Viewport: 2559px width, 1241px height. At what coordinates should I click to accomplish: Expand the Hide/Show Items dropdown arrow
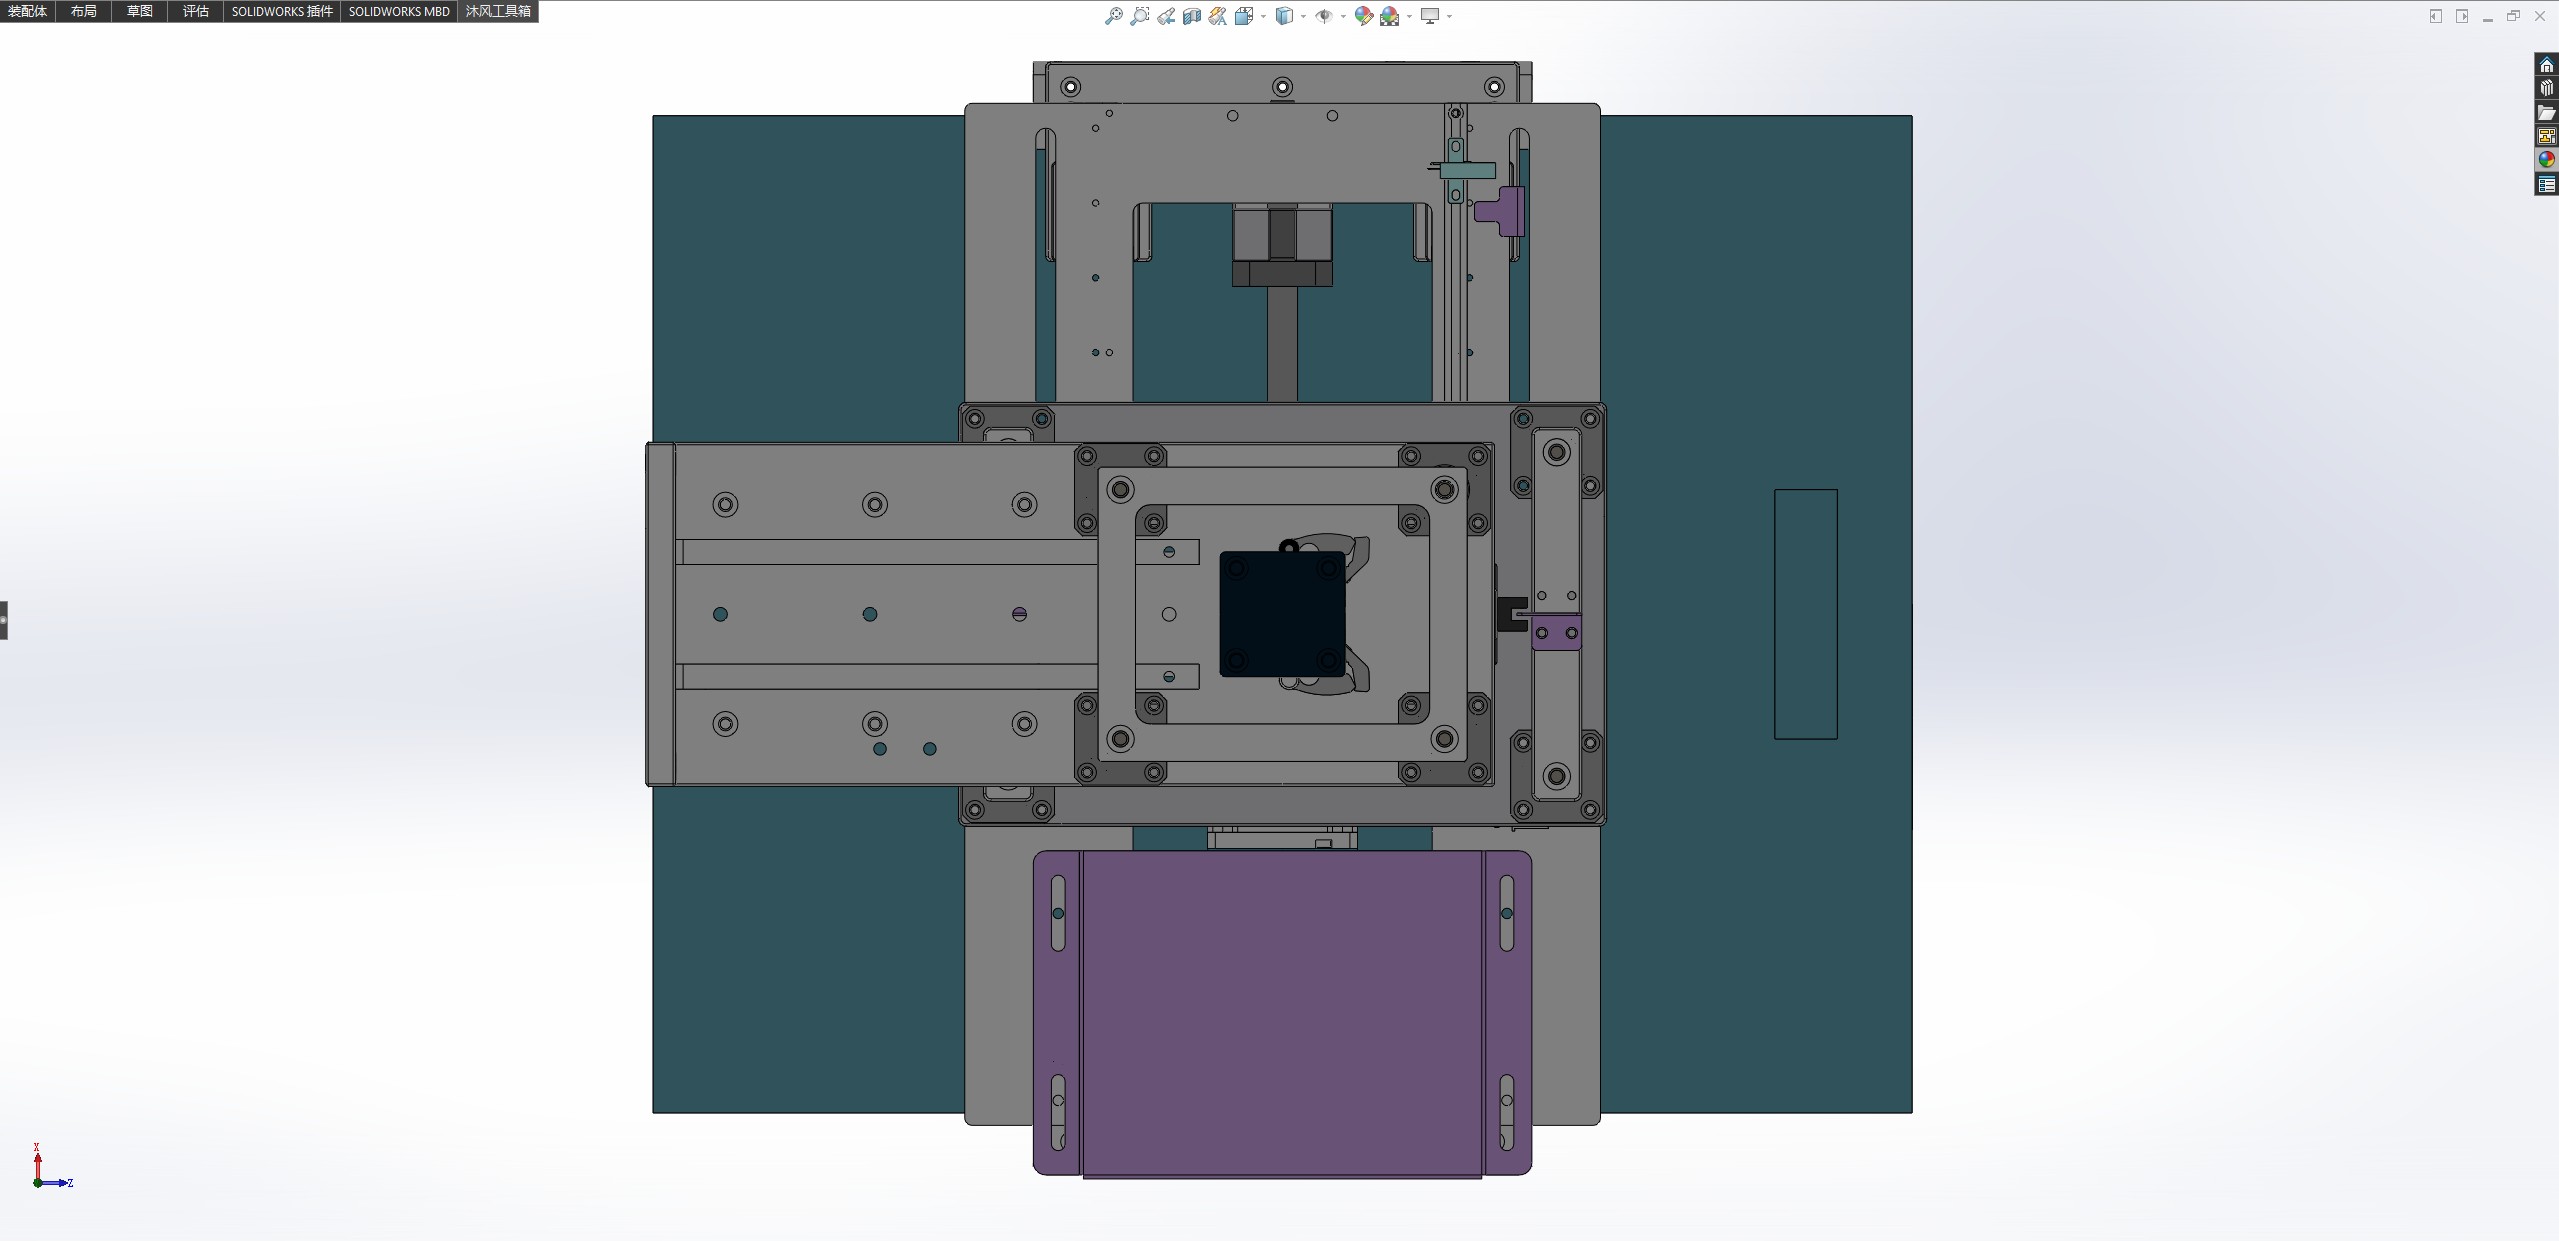click(x=1343, y=16)
